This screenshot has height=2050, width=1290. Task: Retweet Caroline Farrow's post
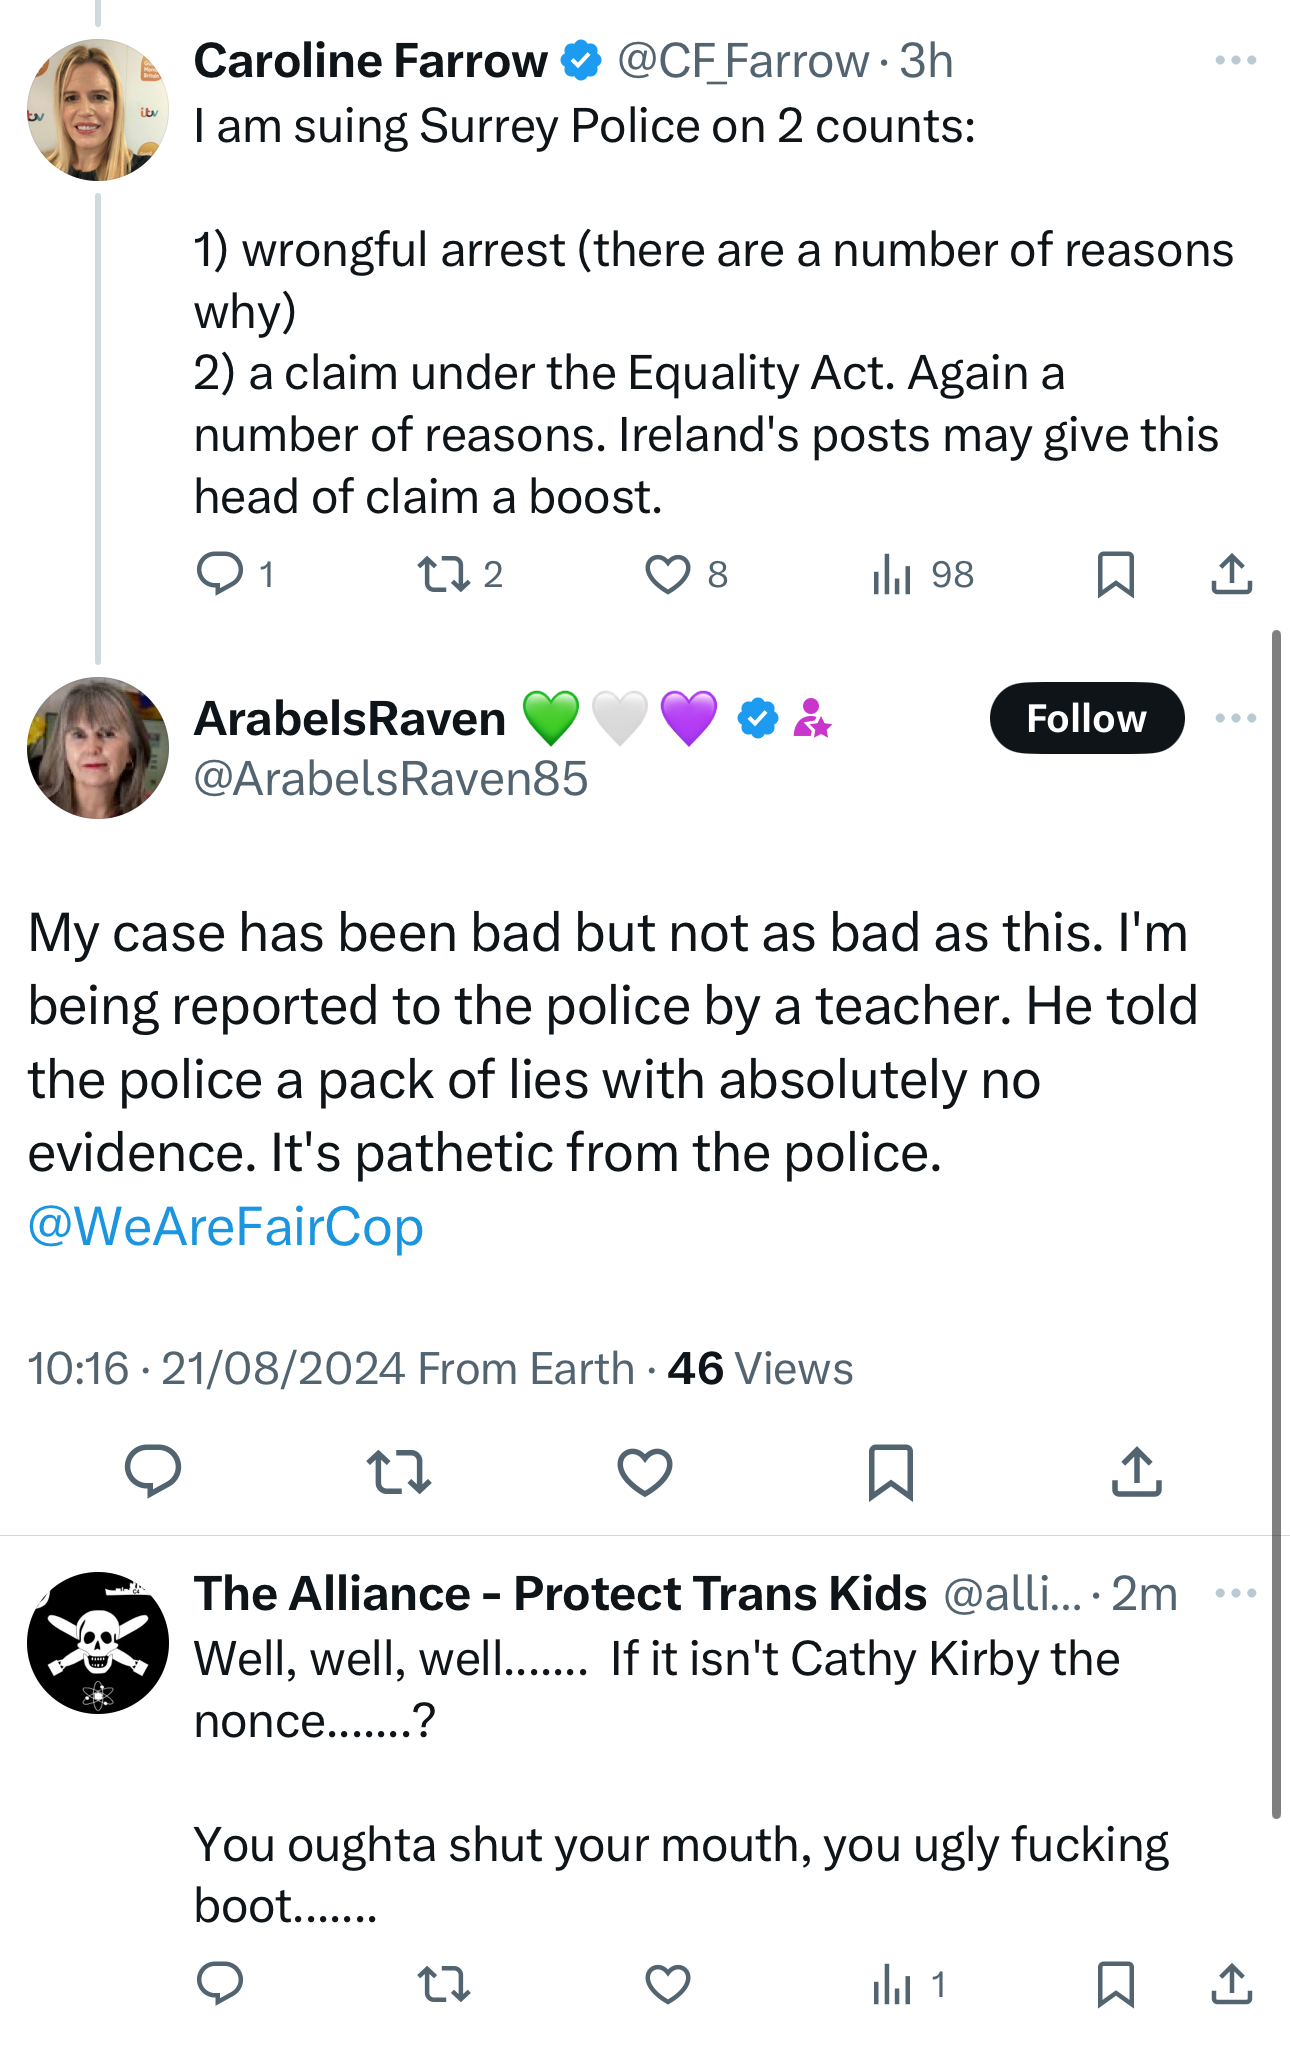(x=444, y=574)
